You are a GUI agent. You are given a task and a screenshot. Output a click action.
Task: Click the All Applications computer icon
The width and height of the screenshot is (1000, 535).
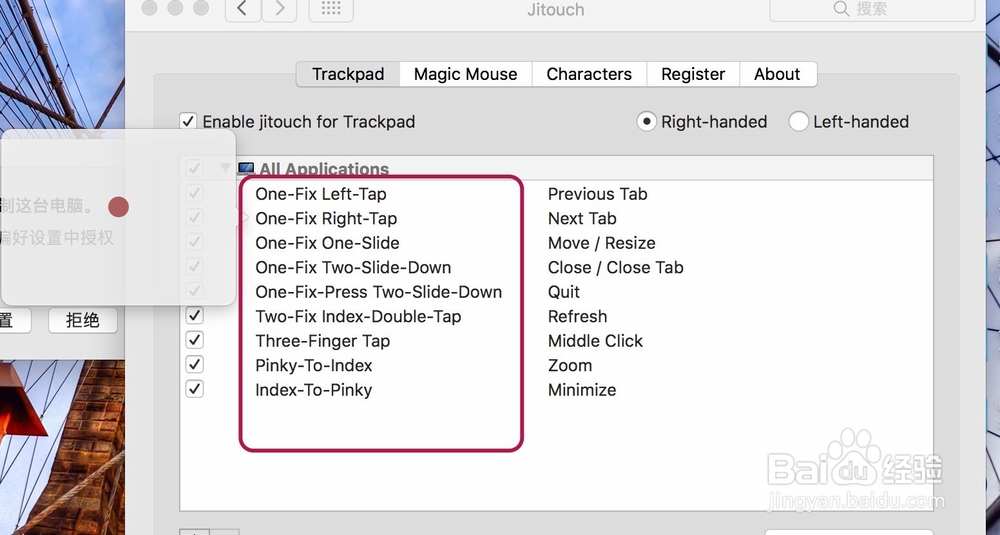coord(246,169)
